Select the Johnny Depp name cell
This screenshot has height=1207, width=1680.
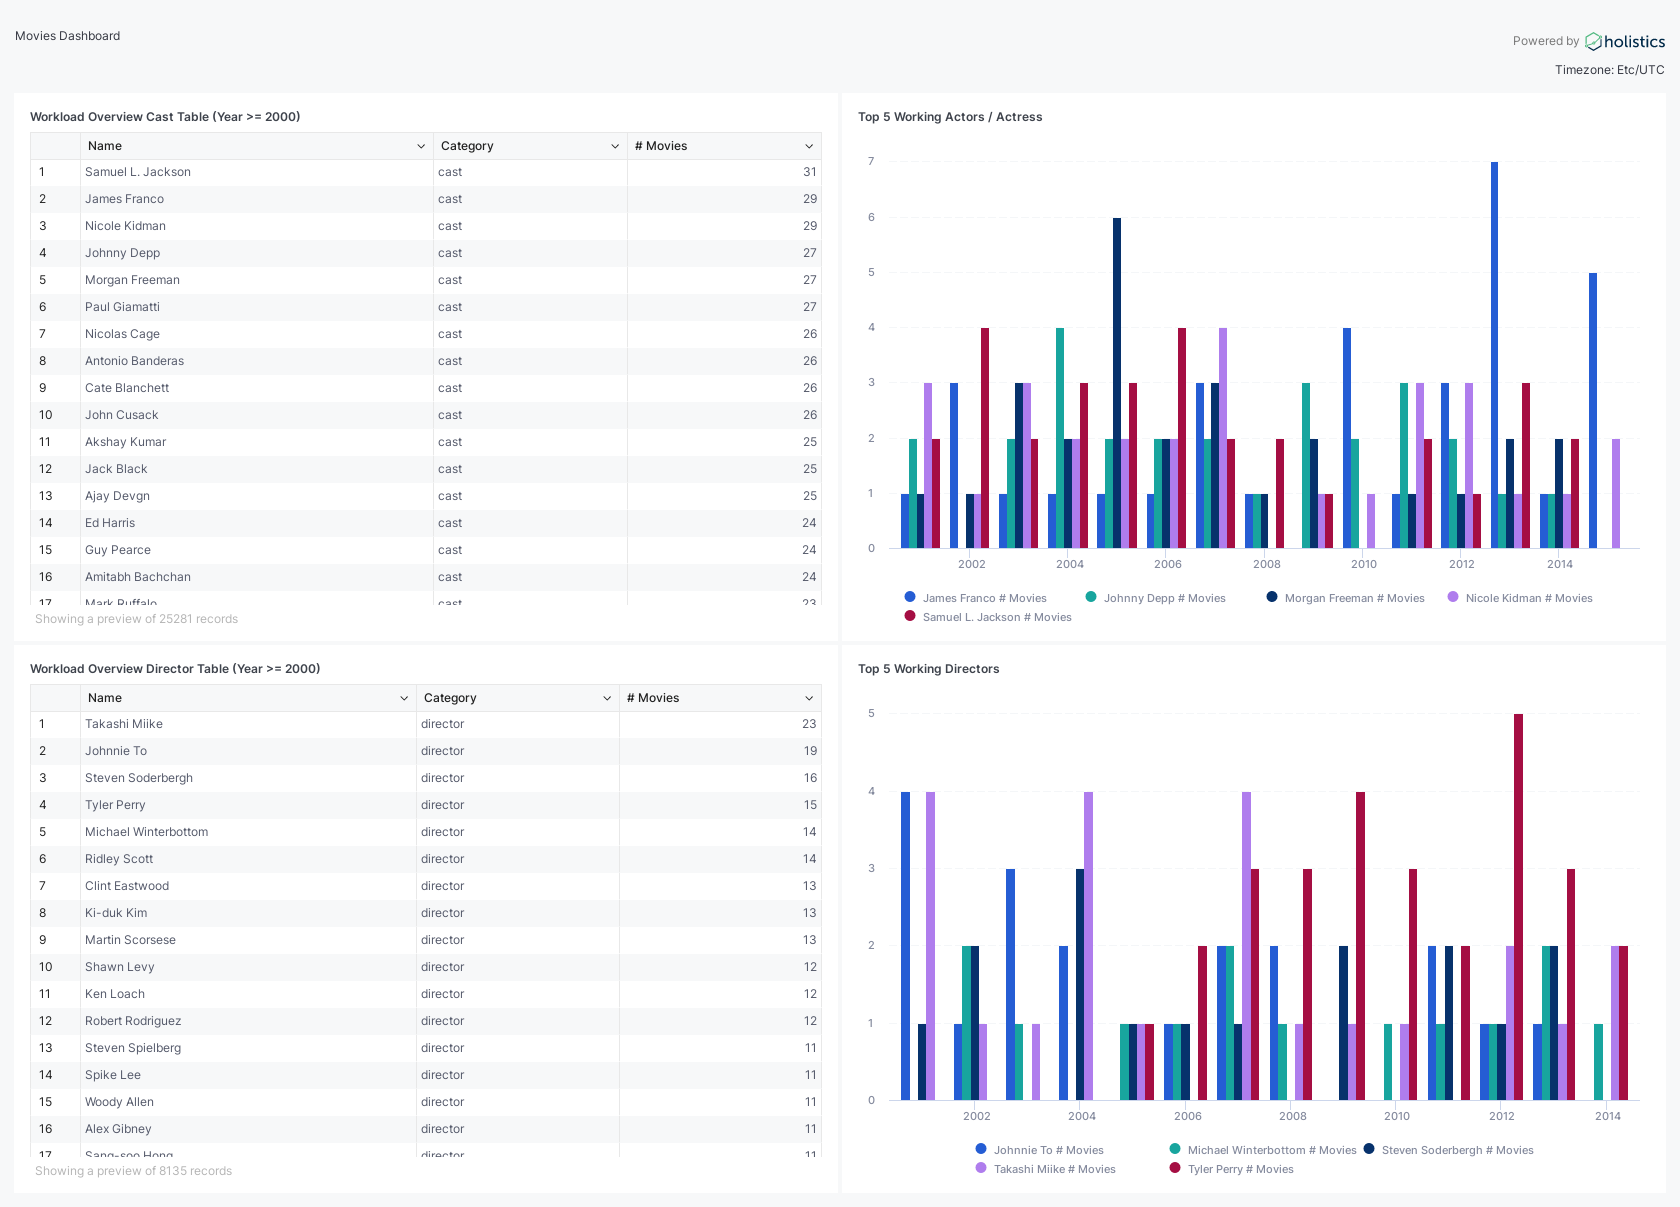pyautogui.click(x=256, y=253)
